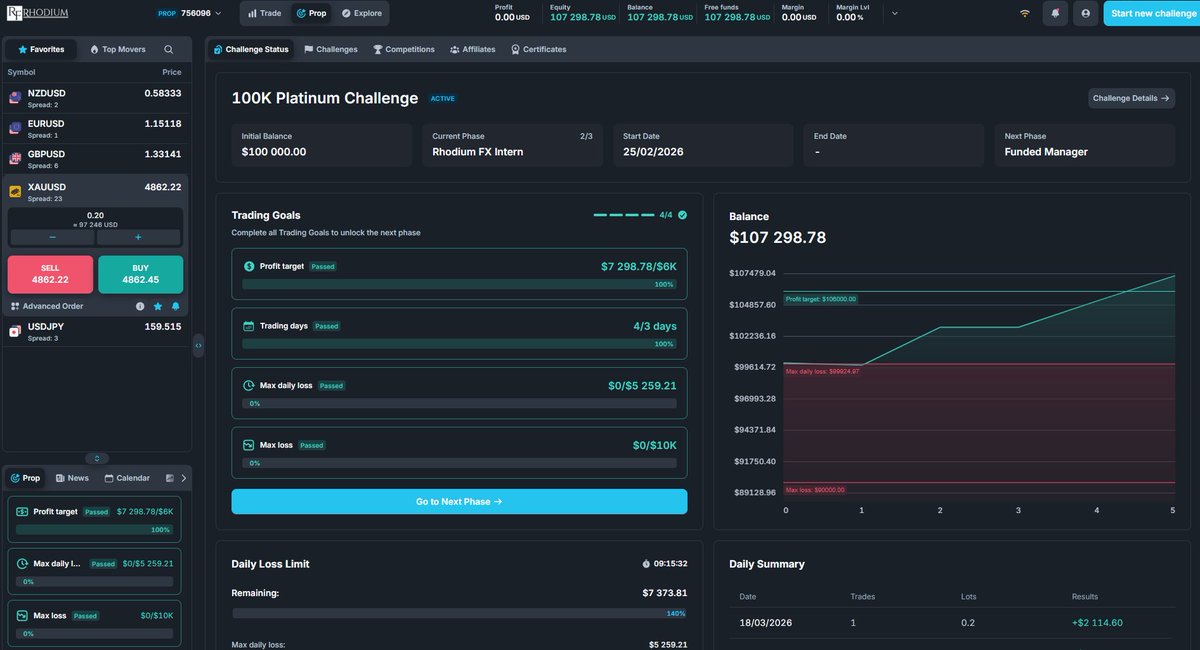The width and height of the screenshot is (1200, 650).
Task: Click the 4/4 goals completed checkmark
Action: 682,215
